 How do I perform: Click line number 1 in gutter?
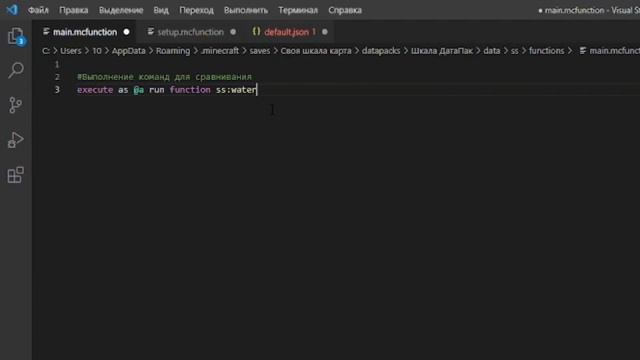point(57,64)
